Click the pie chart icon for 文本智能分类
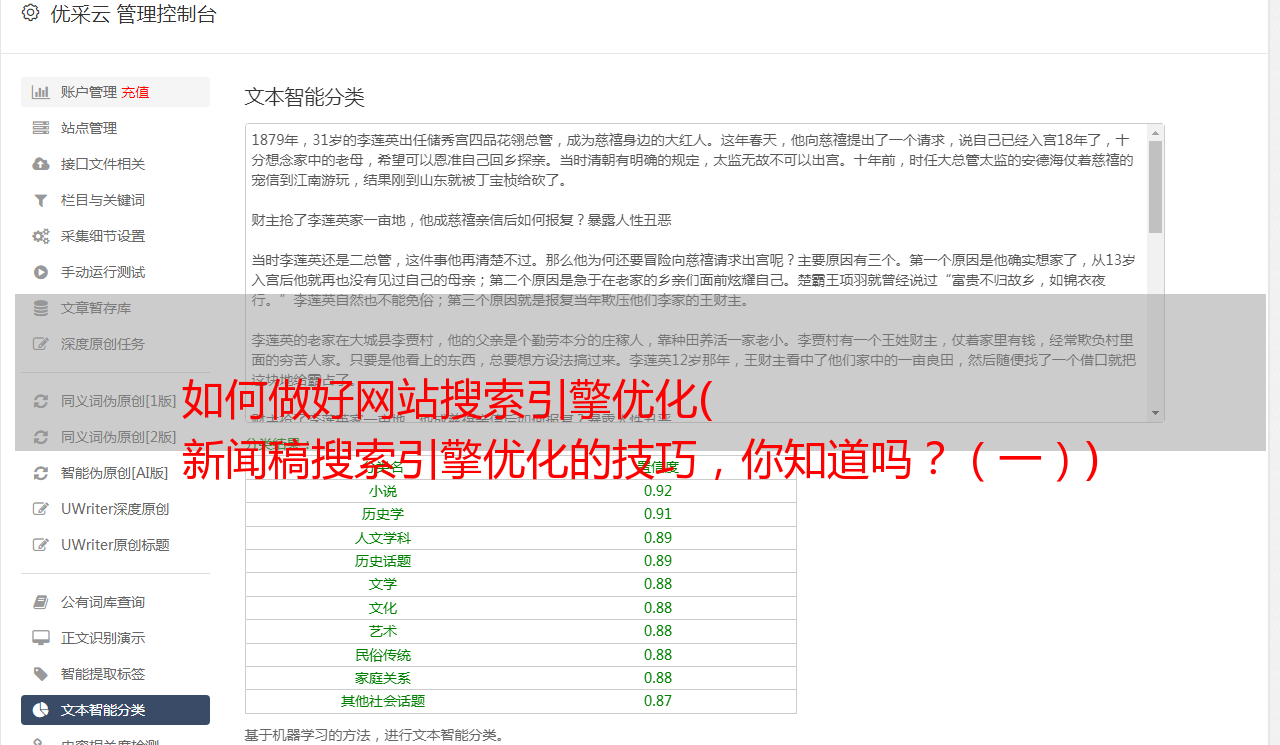Screen dimensions: 1280x745 (41, 710)
